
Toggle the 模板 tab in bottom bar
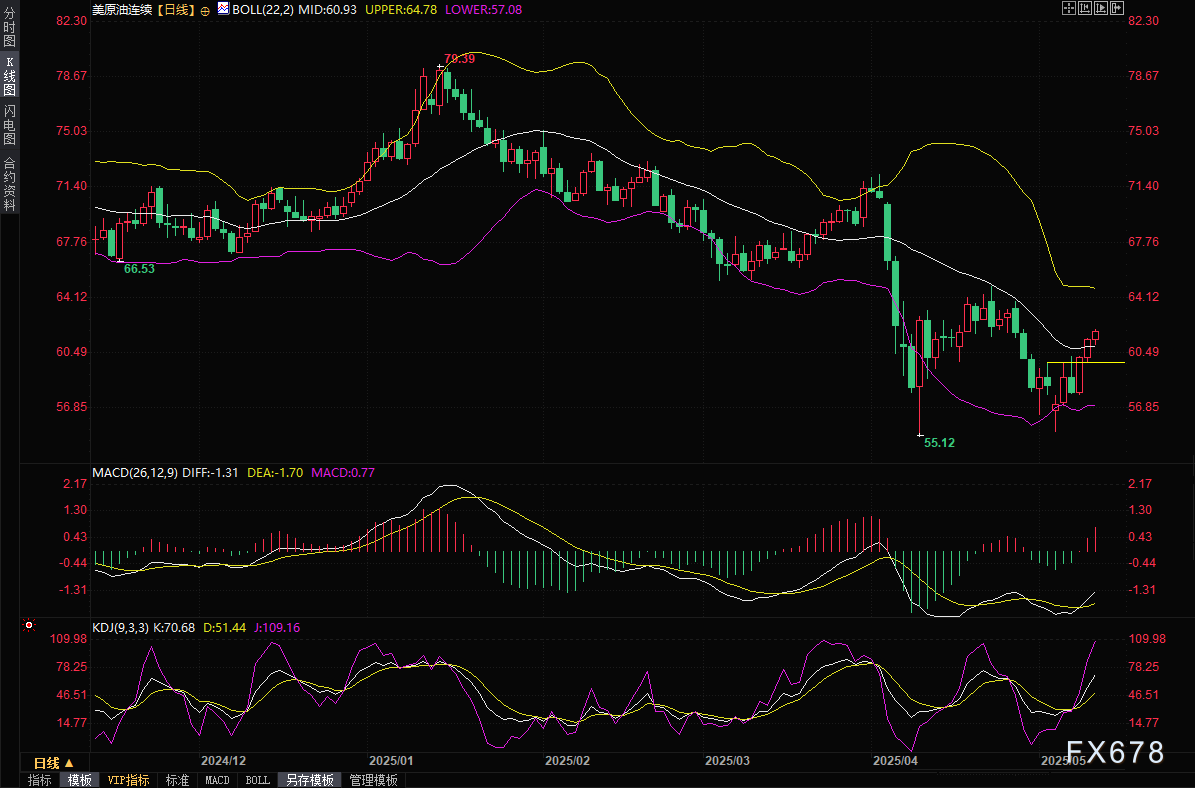[79, 780]
